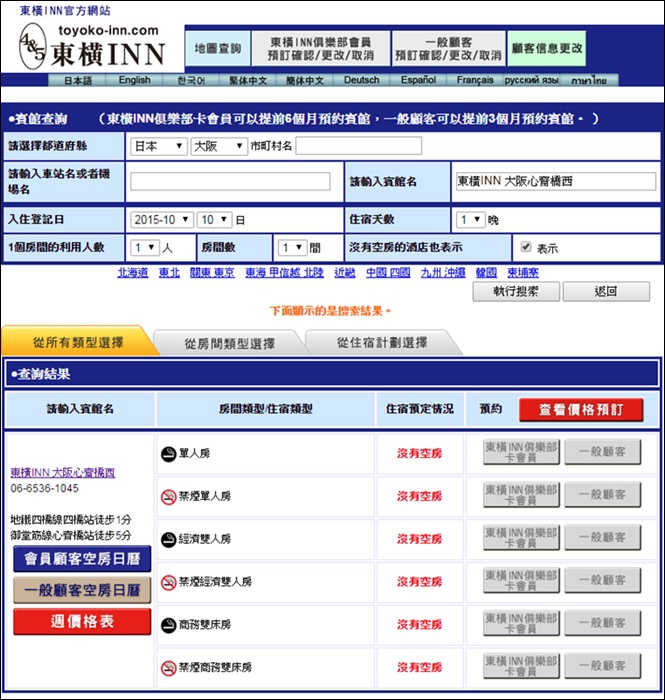Switch language to Español
Screen dimensions: 665x700
pyautogui.click(x=418, y=80)
